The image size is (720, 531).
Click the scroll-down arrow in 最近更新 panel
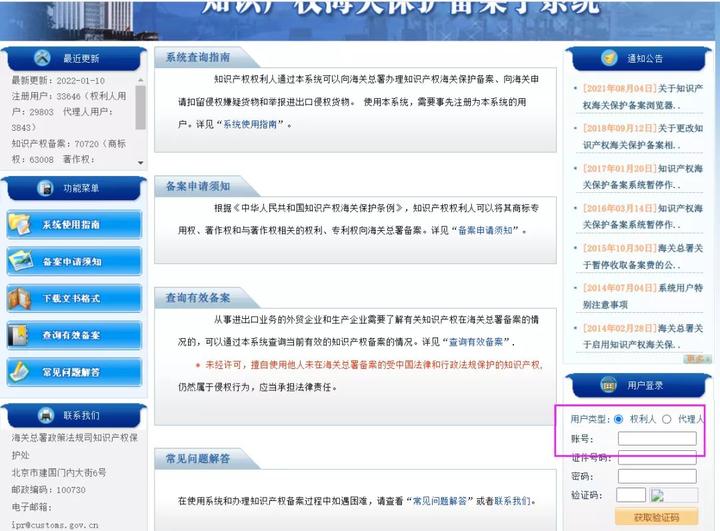[141, 163]
